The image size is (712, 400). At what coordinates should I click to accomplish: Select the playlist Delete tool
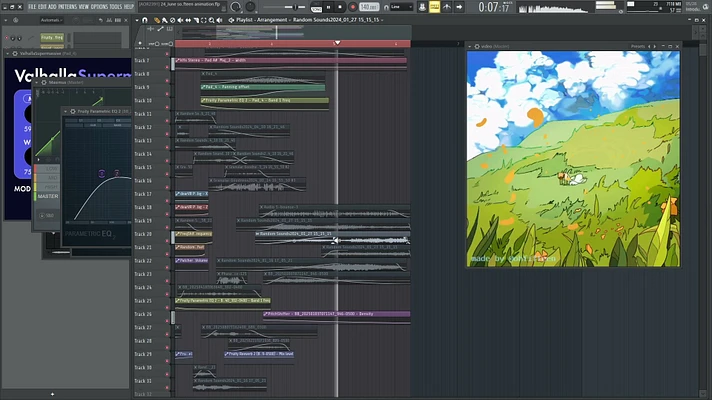tap(172, 20)
